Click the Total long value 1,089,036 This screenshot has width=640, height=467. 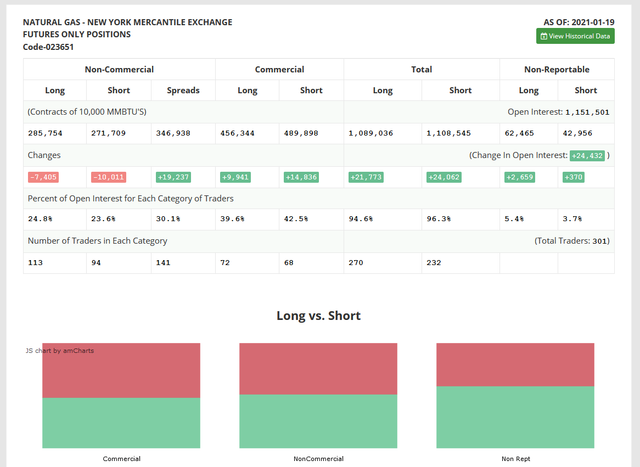371,133
